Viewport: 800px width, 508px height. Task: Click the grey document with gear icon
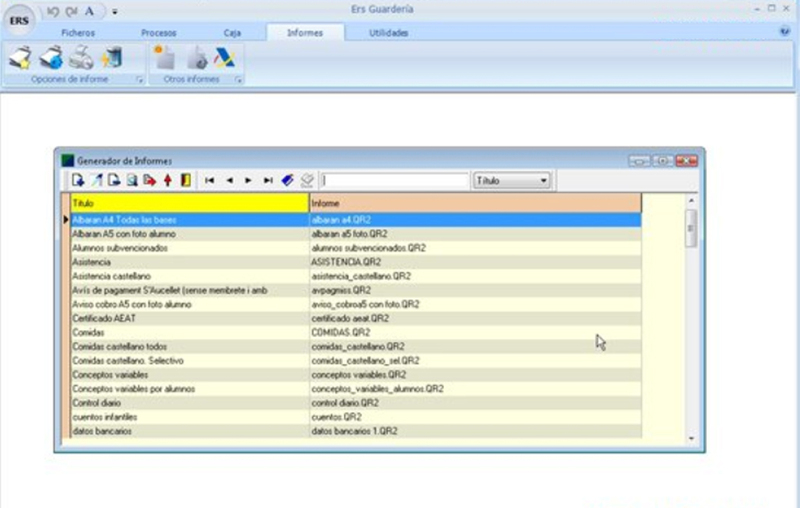[196, 58]
